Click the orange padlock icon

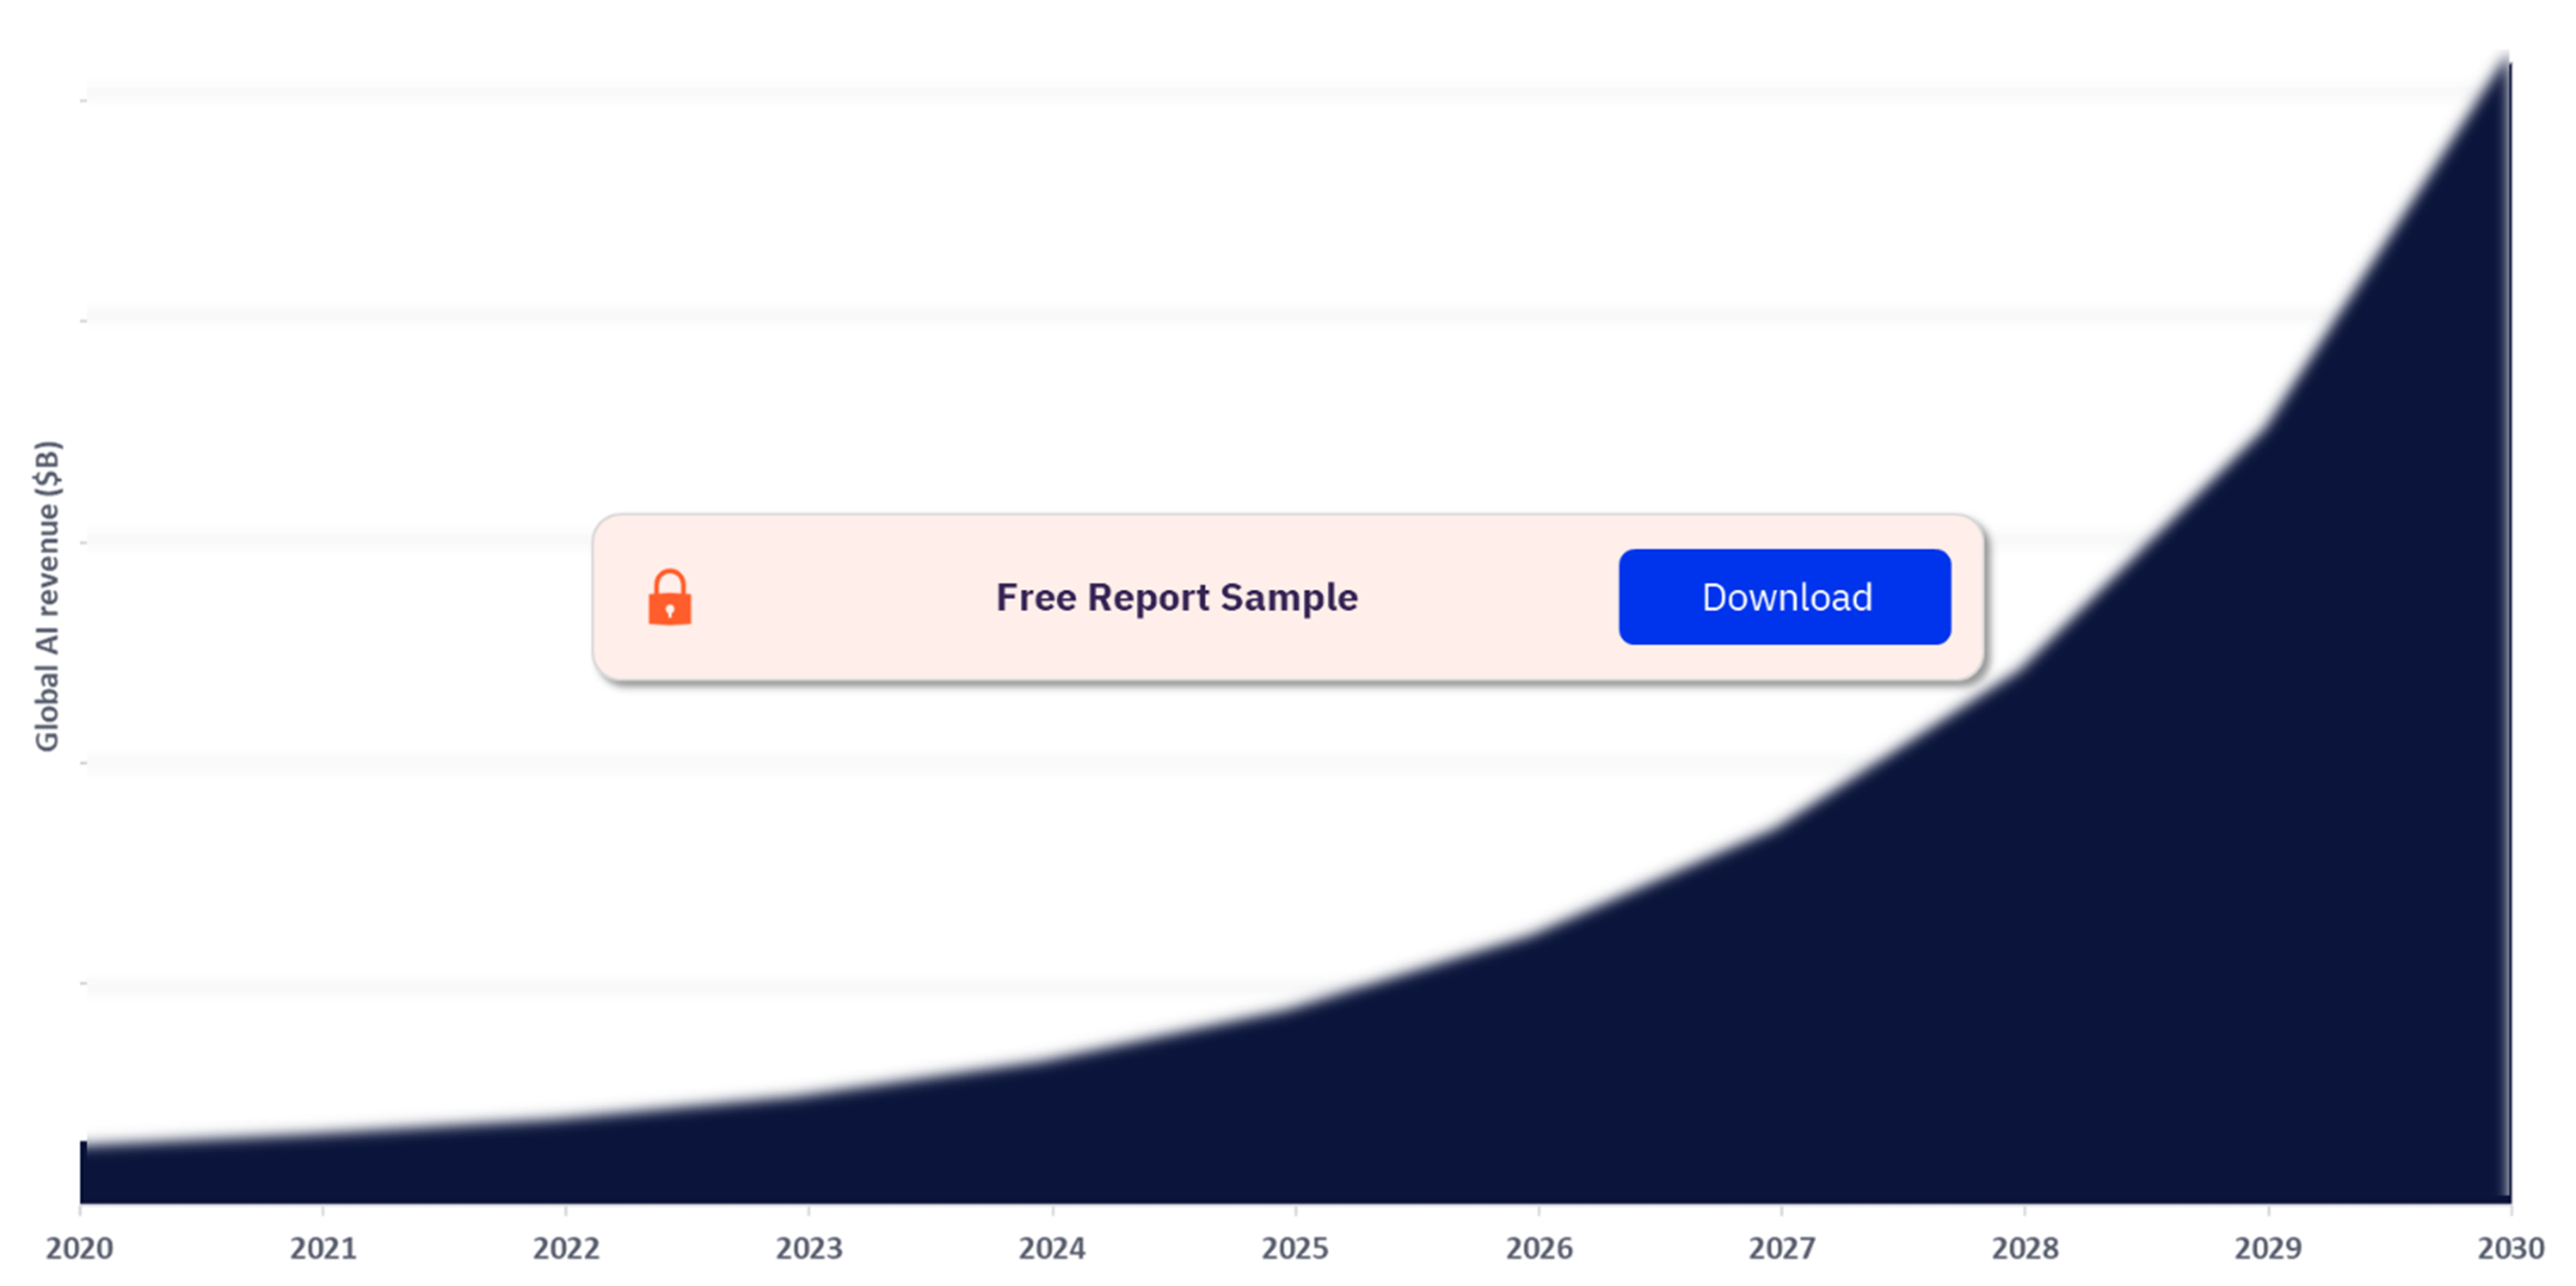[670, 597]
